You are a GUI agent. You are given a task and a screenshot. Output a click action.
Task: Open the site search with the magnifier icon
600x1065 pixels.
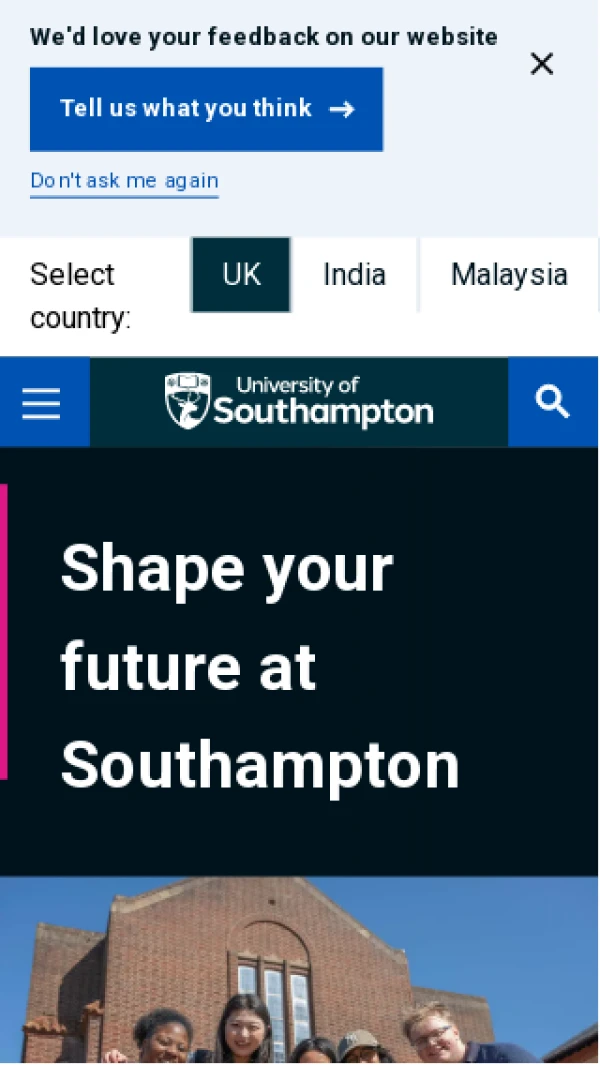click(552, 402)
